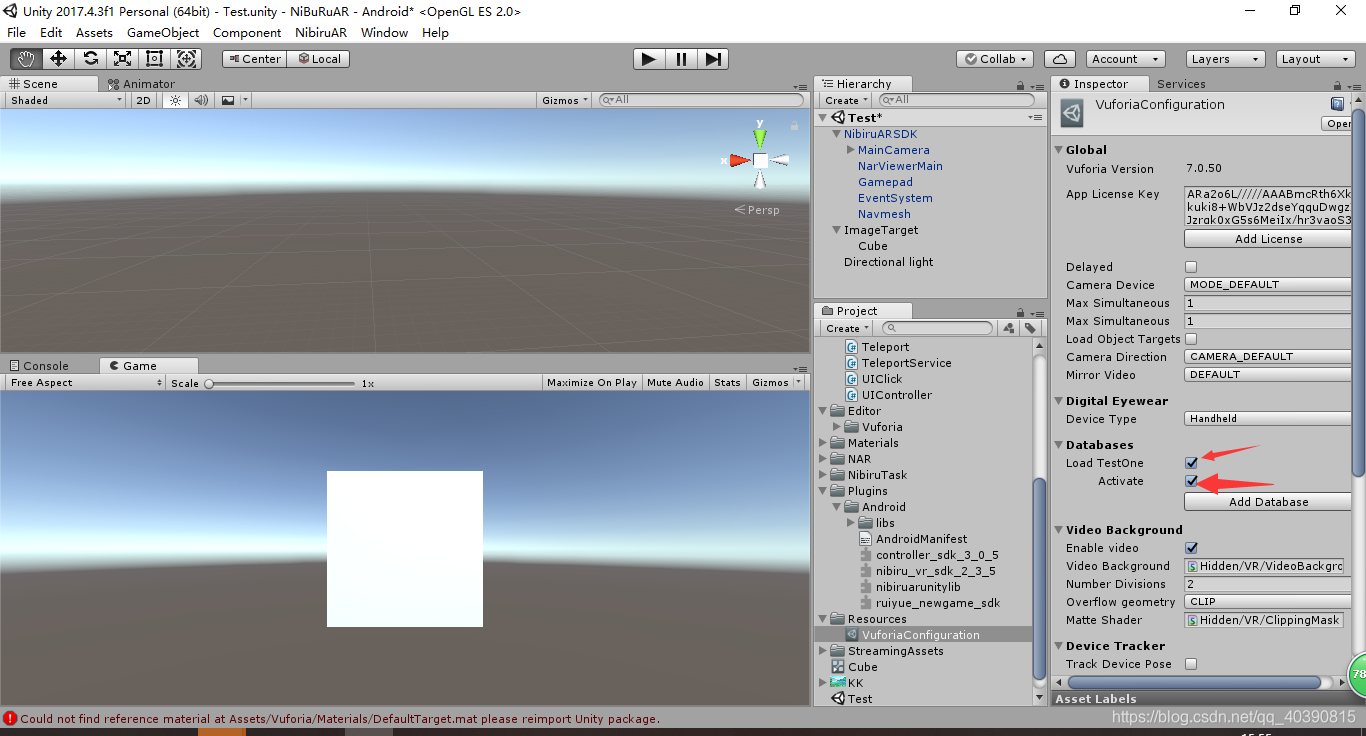Click the Add Database button
The image size is (1366, 736).
point(1268,502)
